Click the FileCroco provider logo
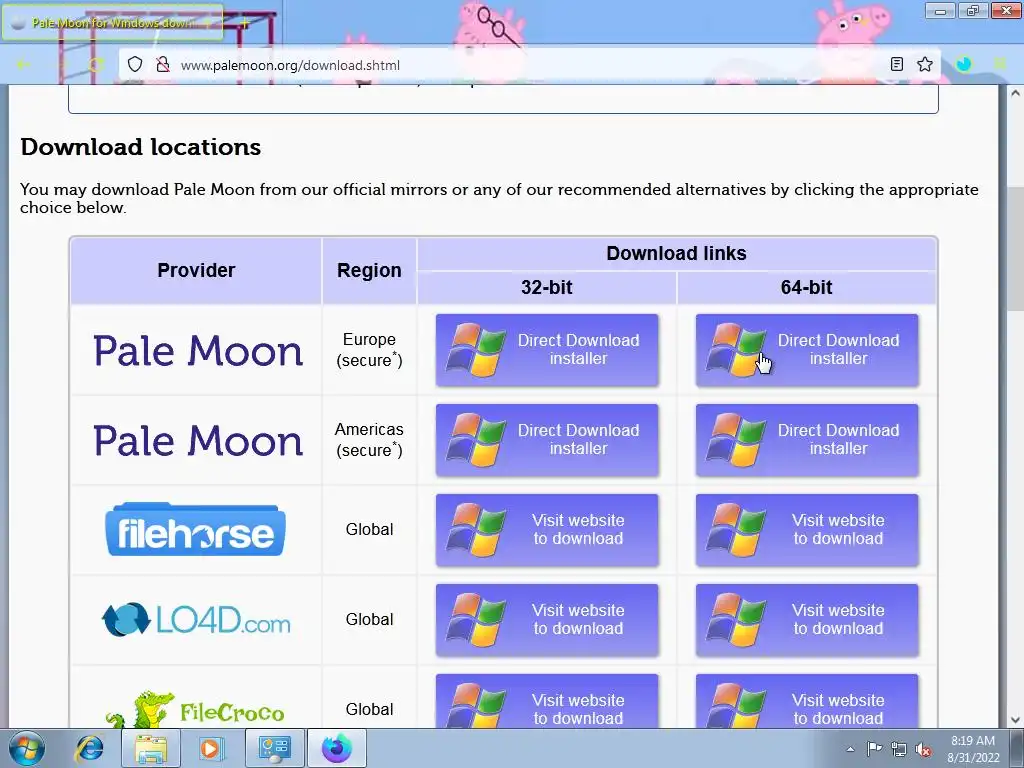This screenshot has width=1024, height=768. [x=195, y=710]
